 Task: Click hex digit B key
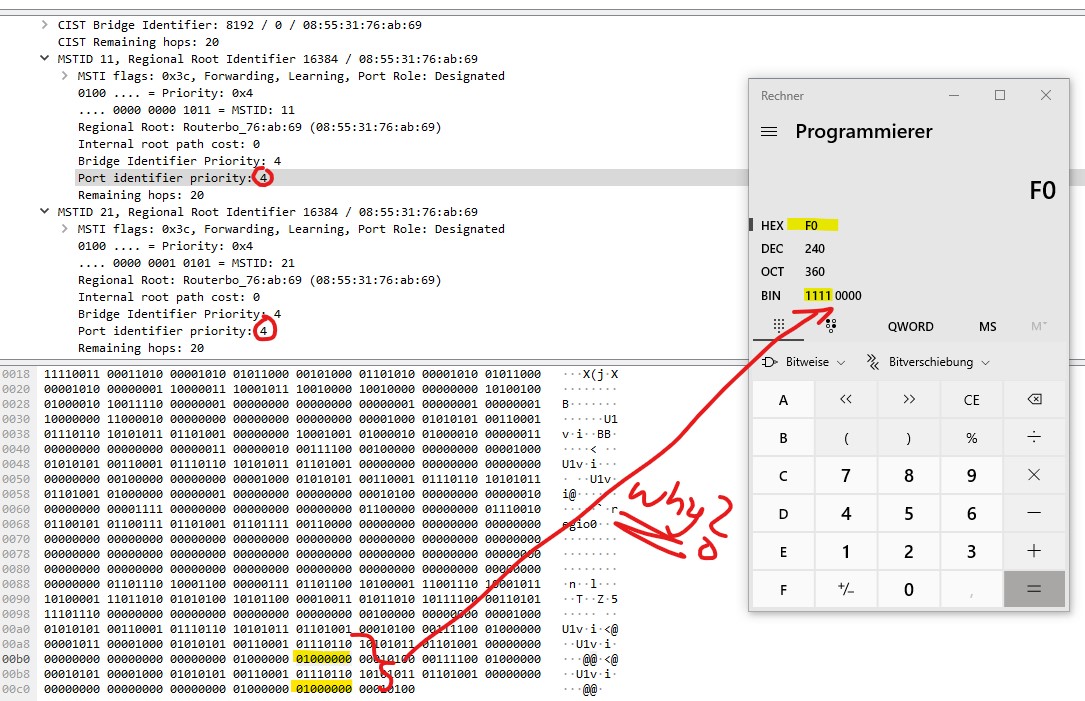click(x=783, y=438)
